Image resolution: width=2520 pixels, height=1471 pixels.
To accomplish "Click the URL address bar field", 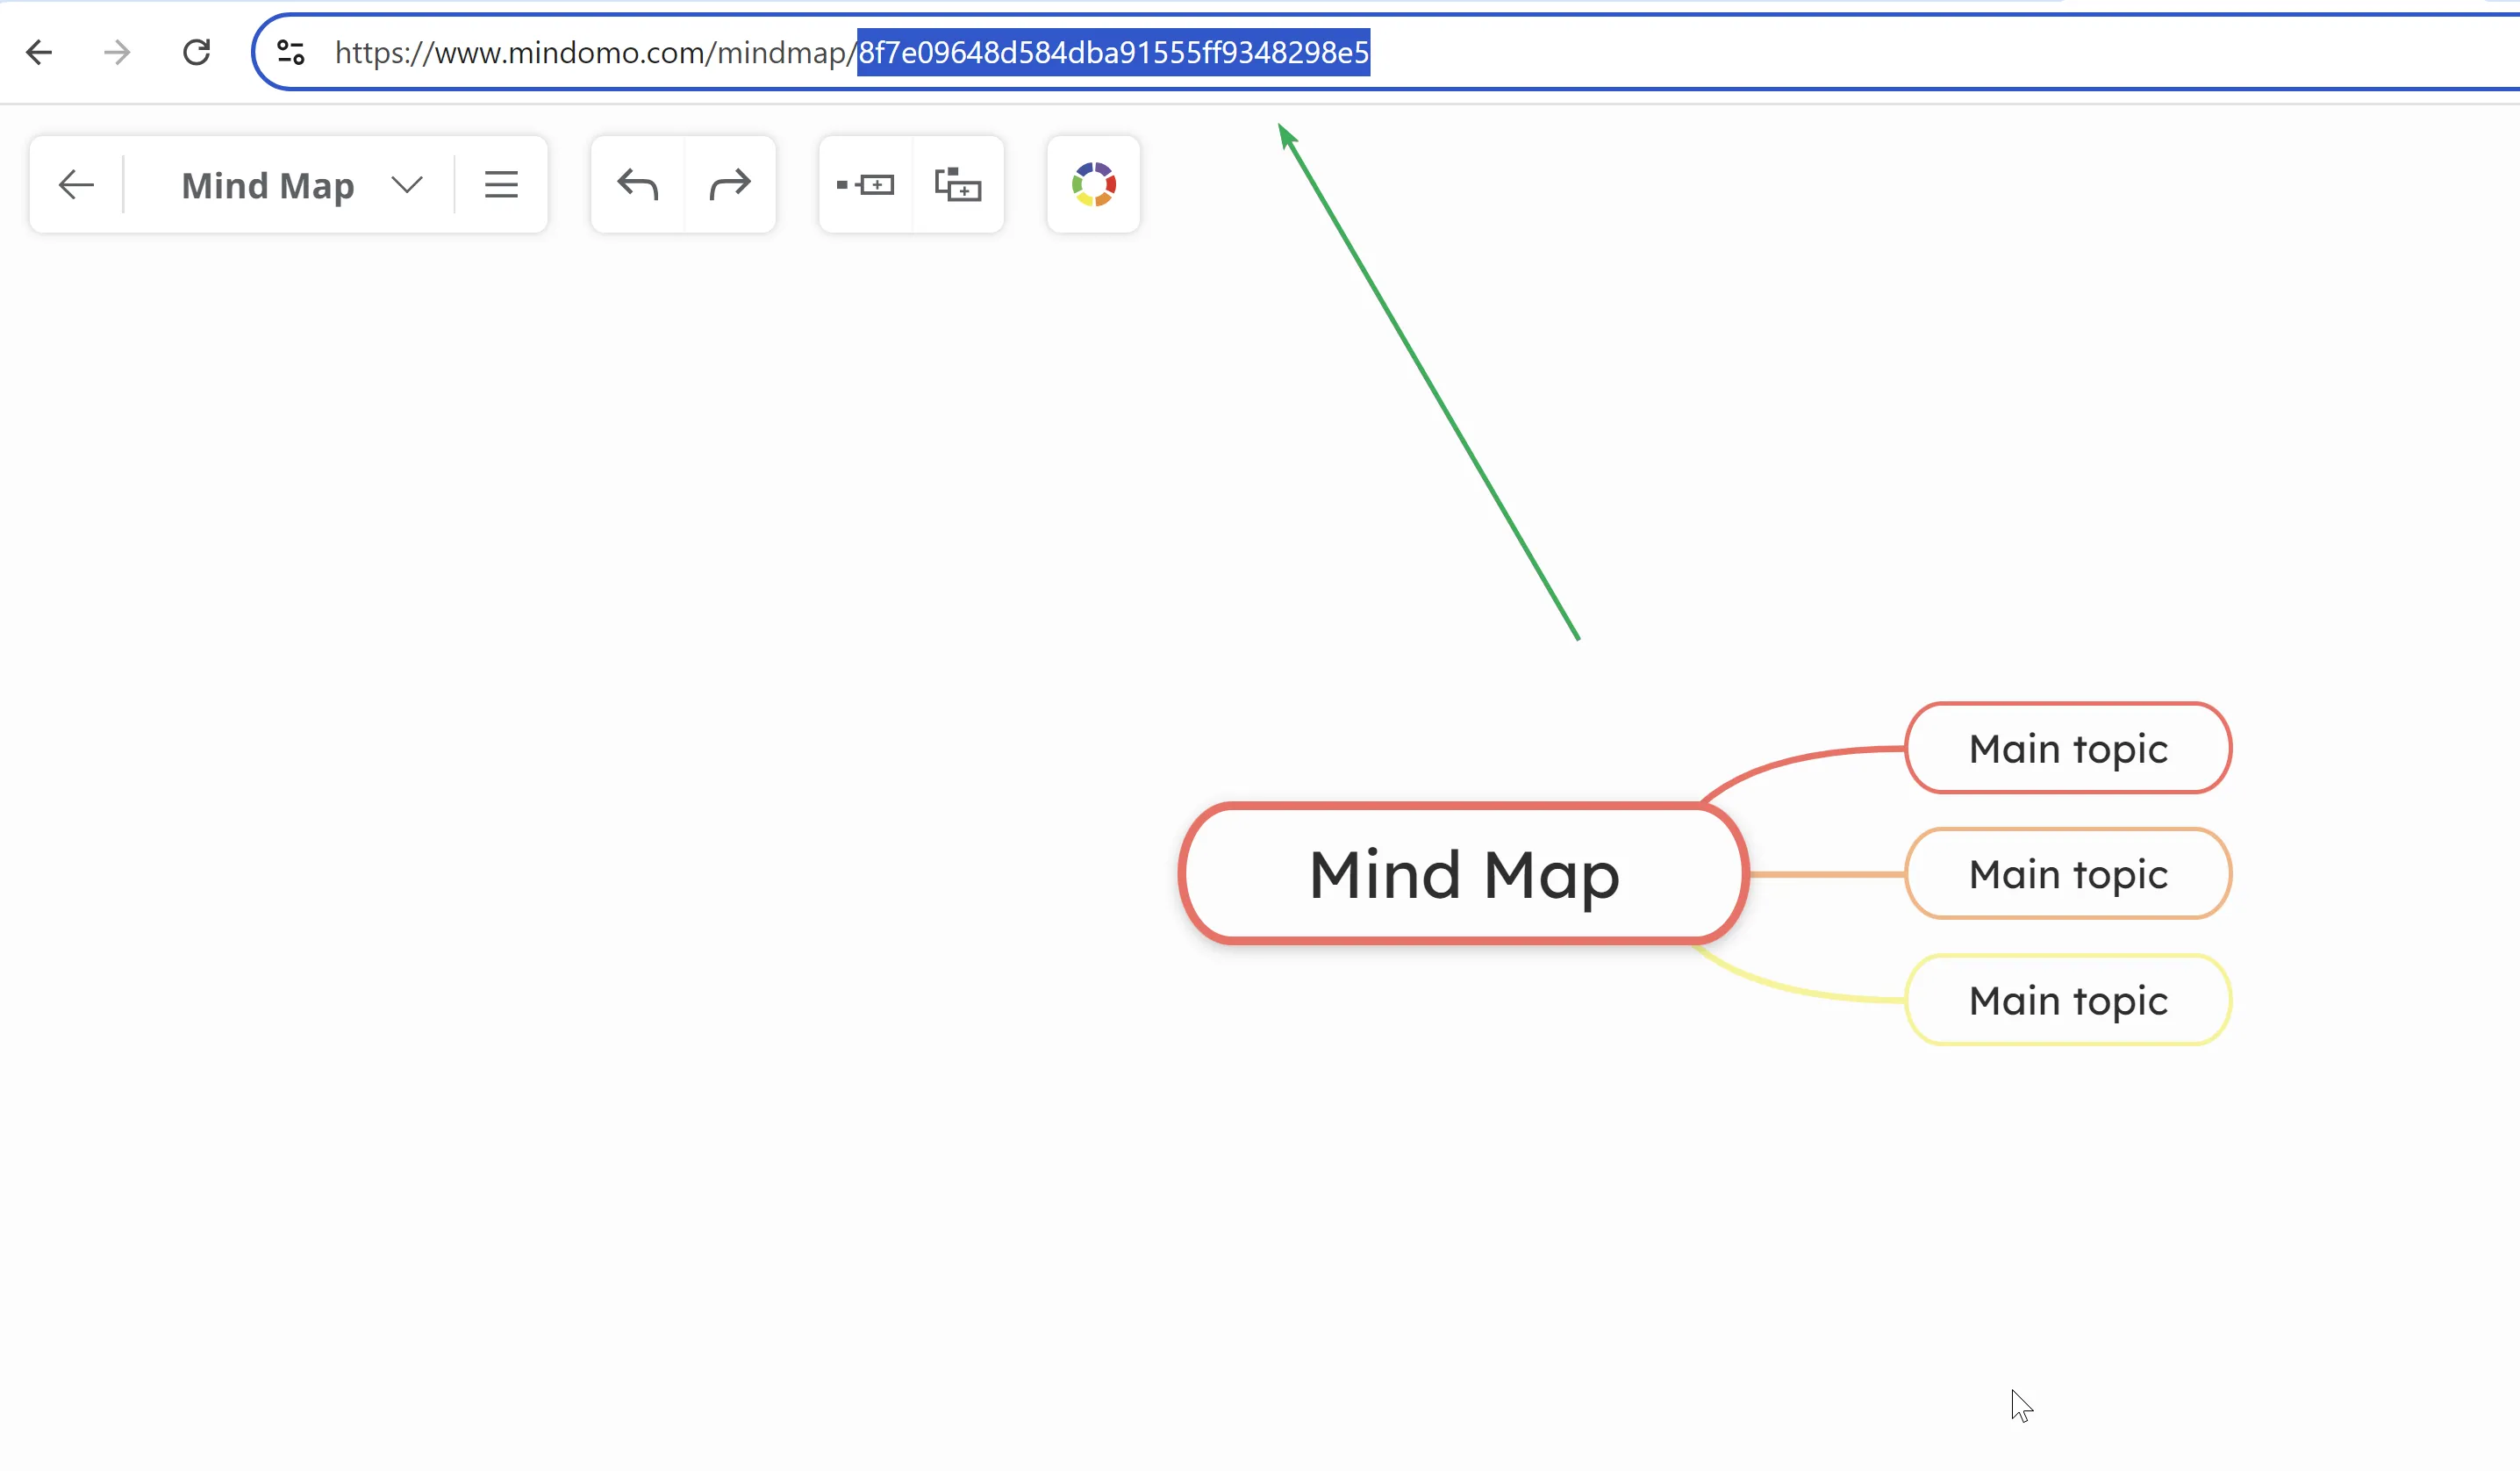I will point(1800,52).
